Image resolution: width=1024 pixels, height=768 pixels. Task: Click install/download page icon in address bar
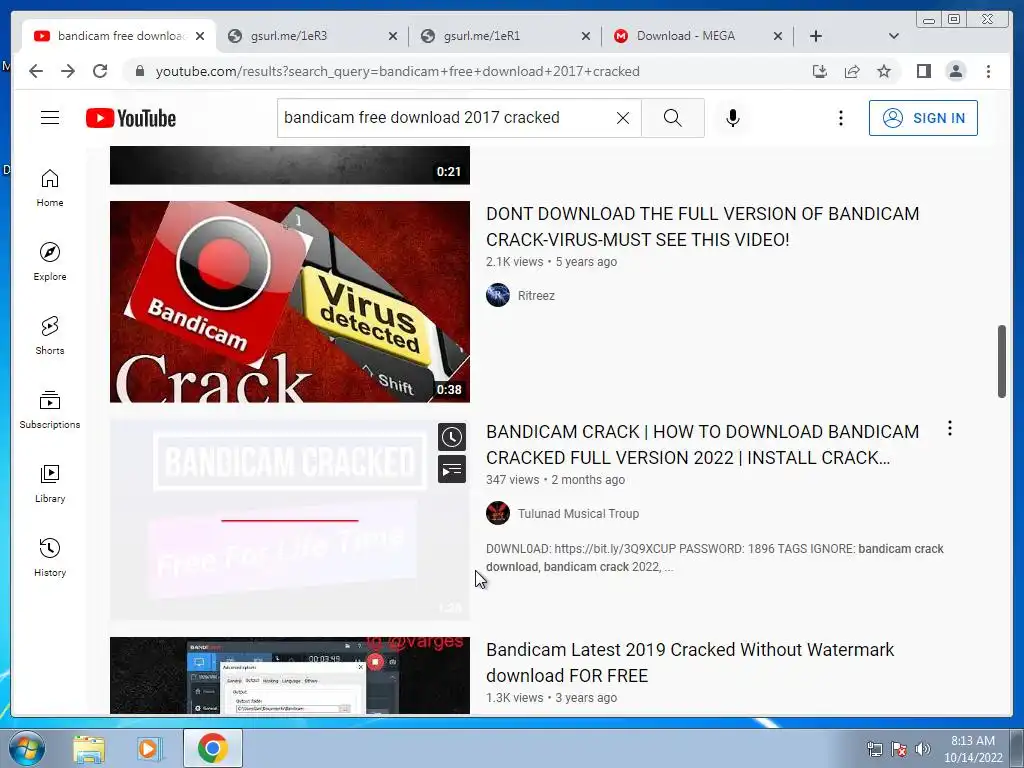coord(820,71)
